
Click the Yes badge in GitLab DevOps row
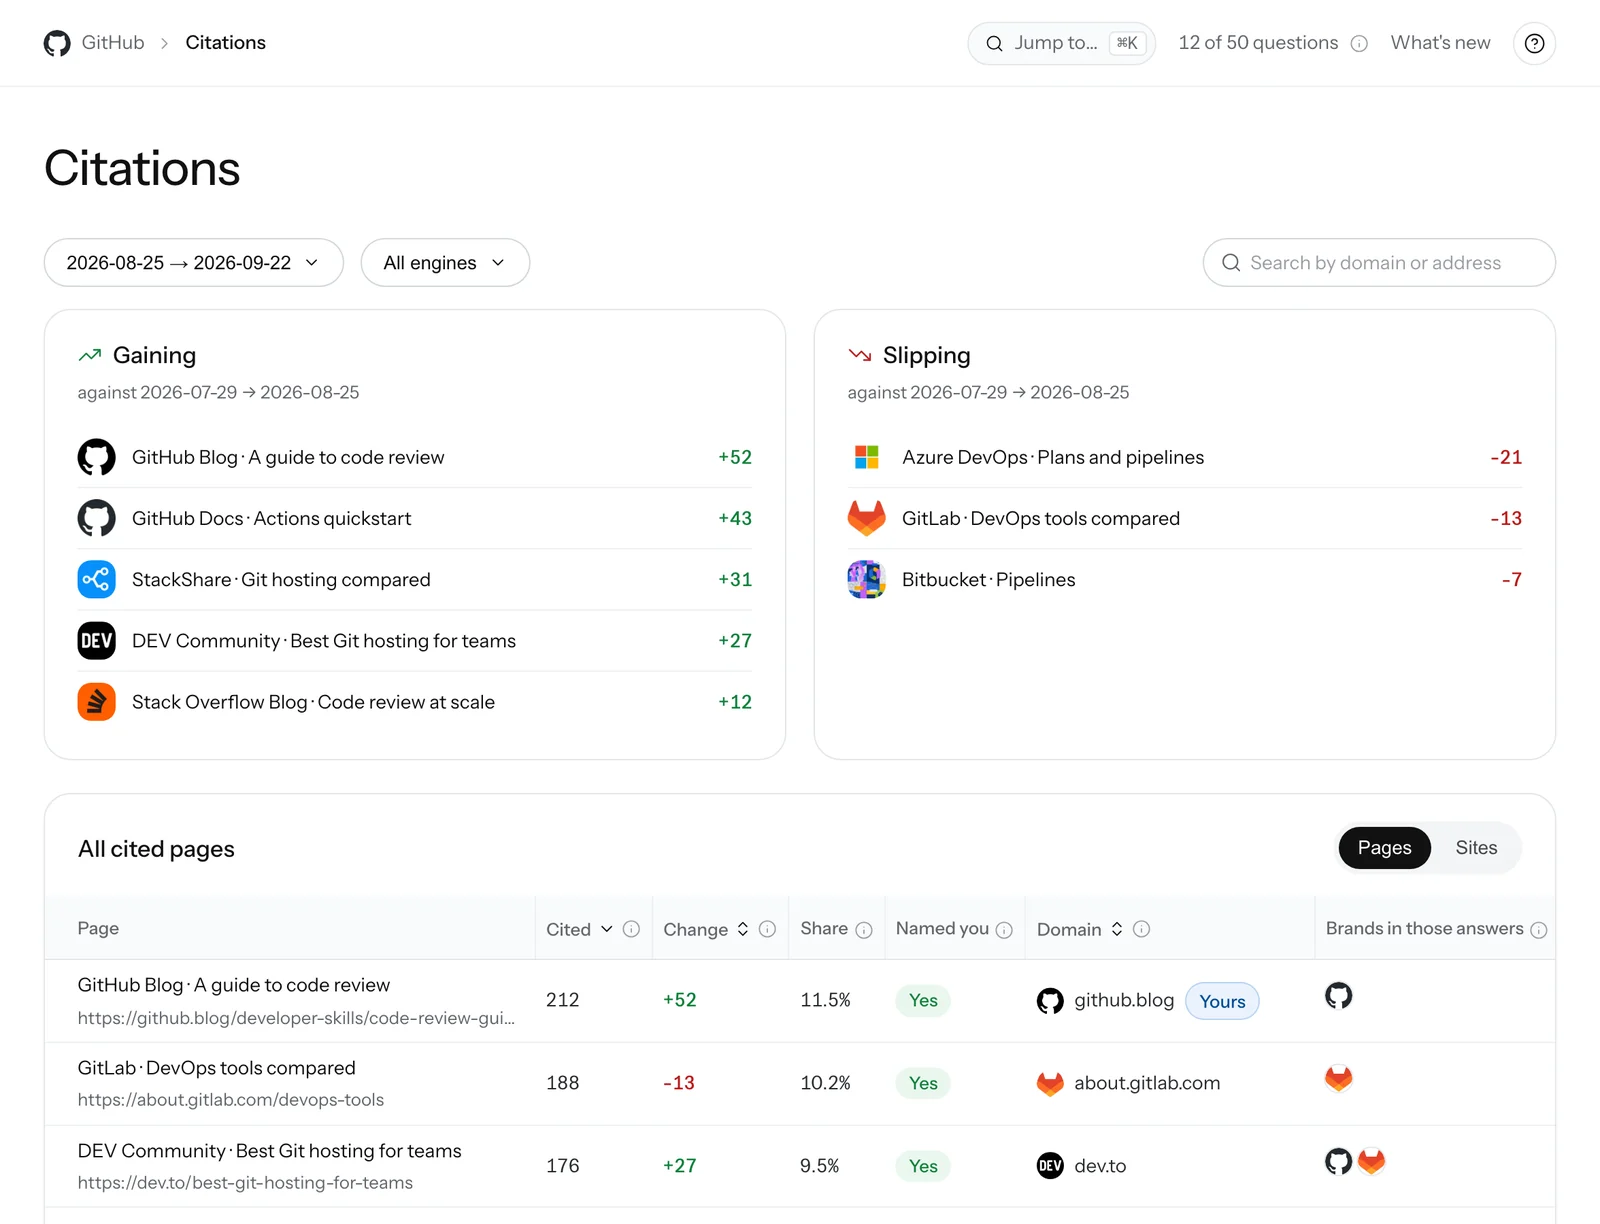point(923,1083)
